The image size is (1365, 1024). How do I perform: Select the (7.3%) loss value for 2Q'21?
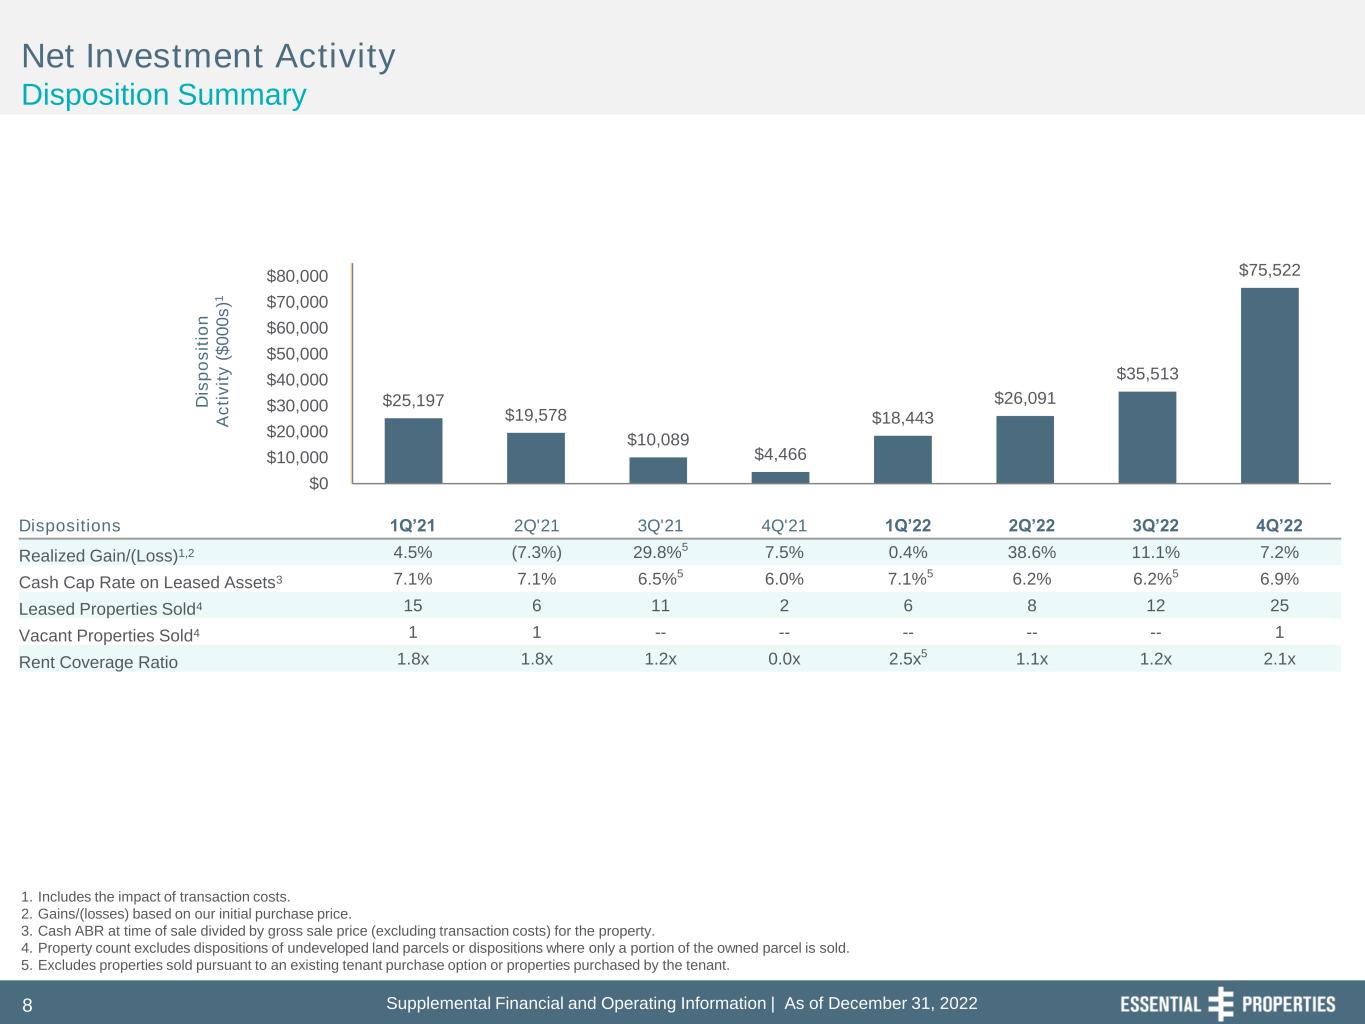coord(536,553)
